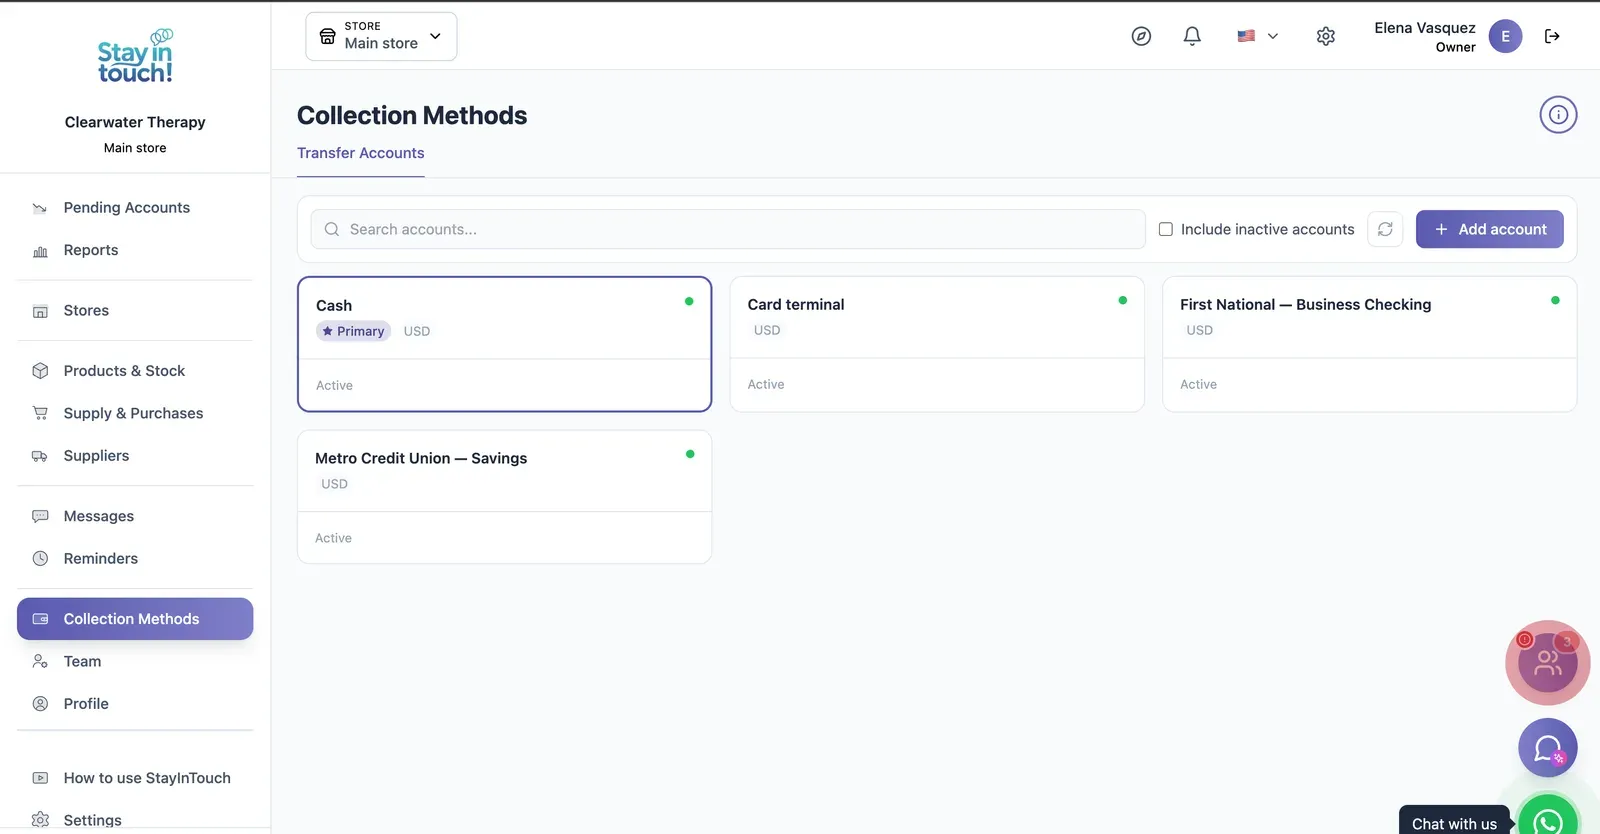Open the compass explore icon

pyautogui.click(x=1141, y=36)
